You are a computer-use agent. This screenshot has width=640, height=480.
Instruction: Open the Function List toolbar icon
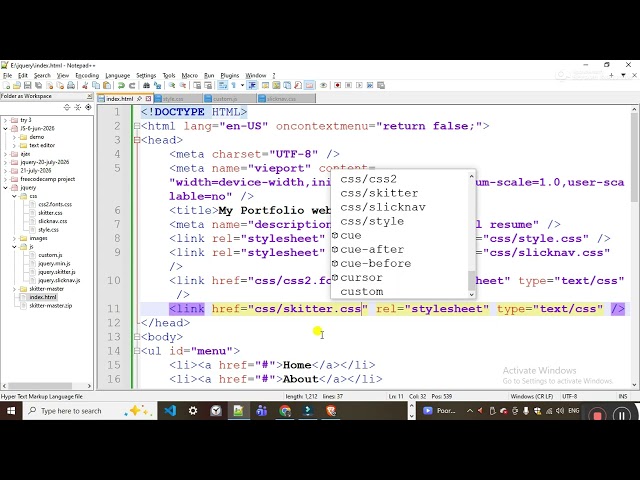pyautogui.click(x=298, y=85)
